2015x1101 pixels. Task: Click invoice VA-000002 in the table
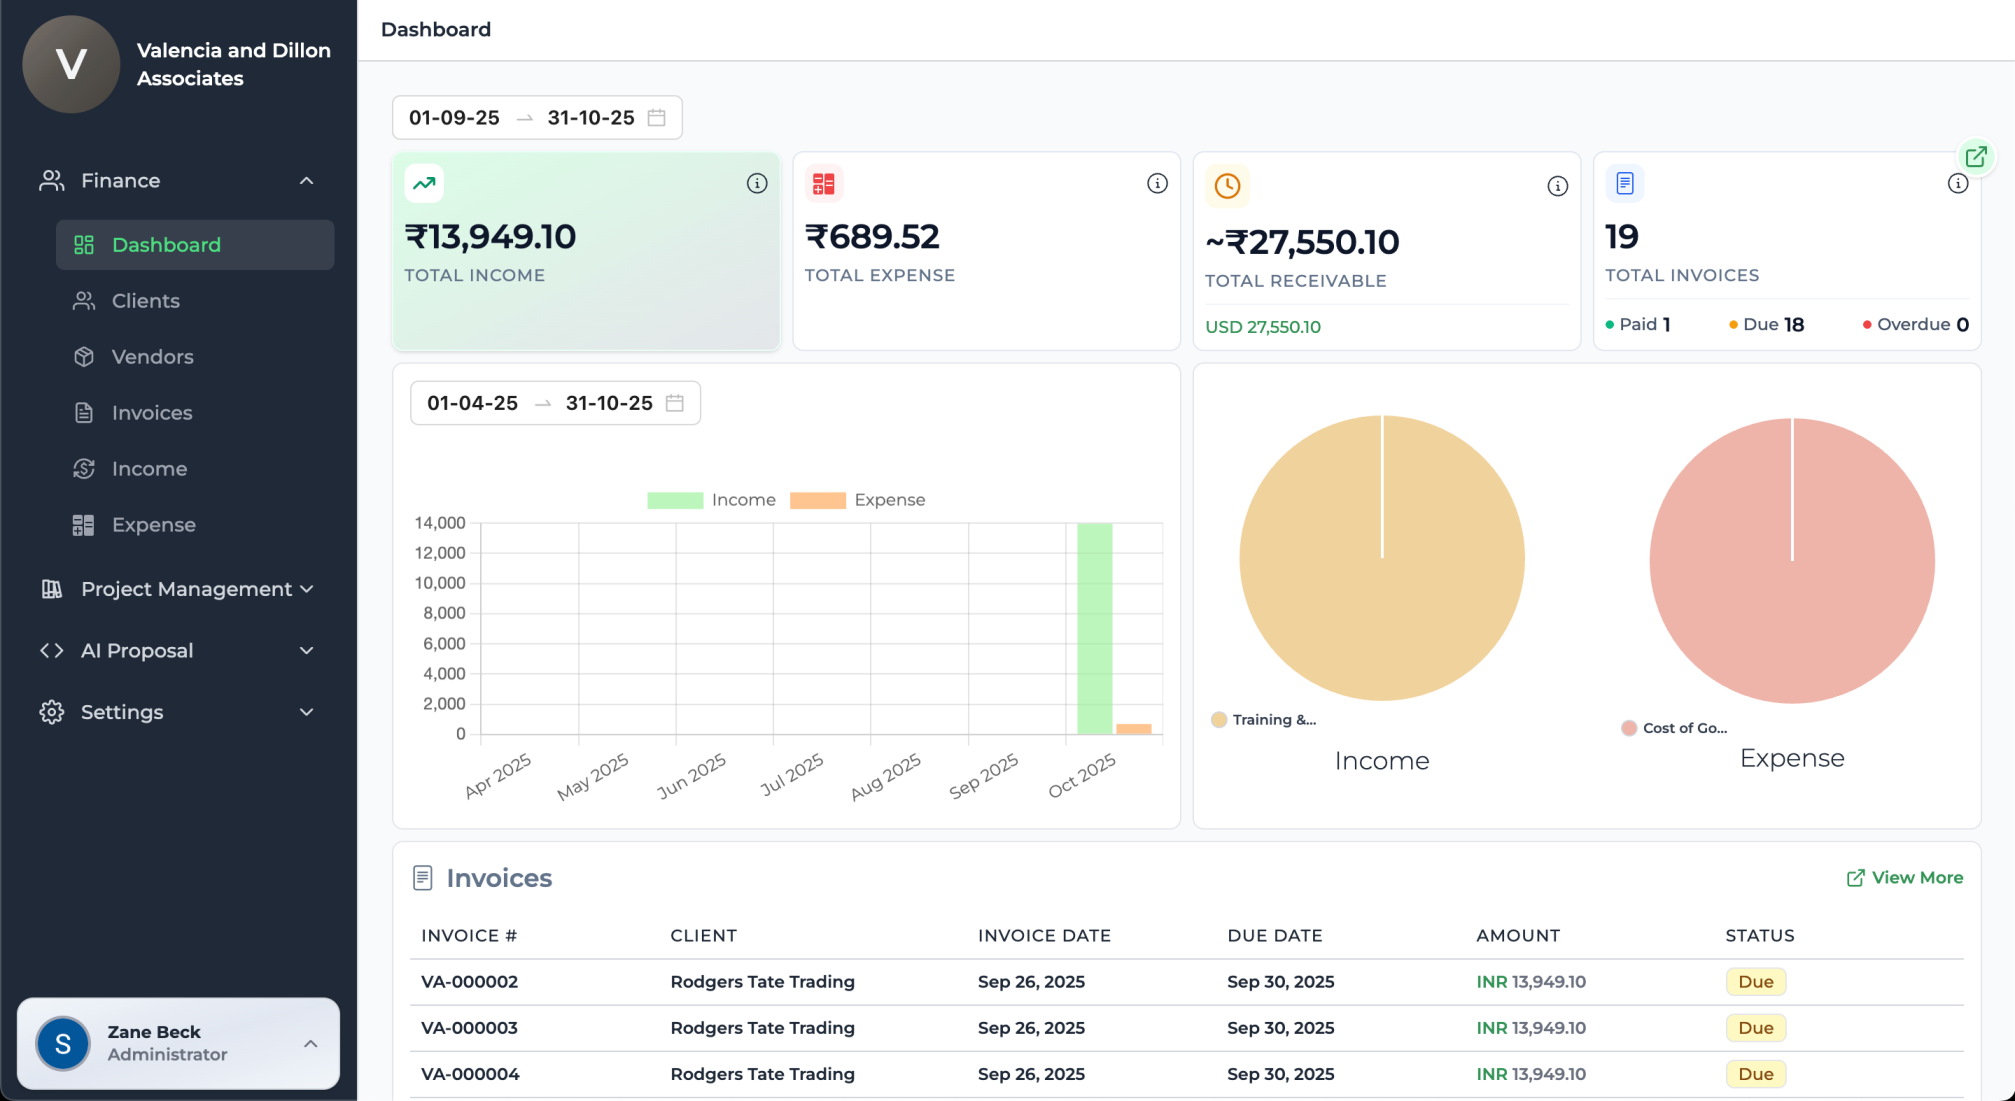[469, 981]
